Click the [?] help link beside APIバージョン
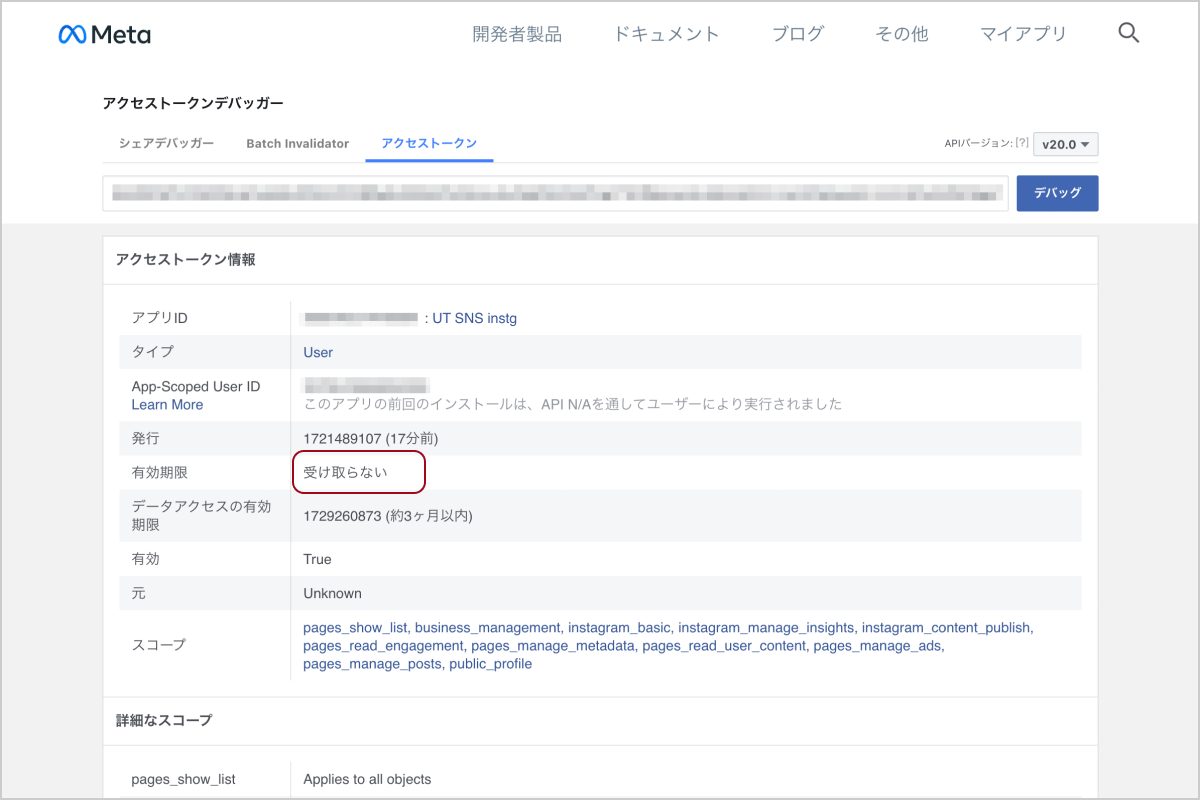 (x=1021, y=143)
